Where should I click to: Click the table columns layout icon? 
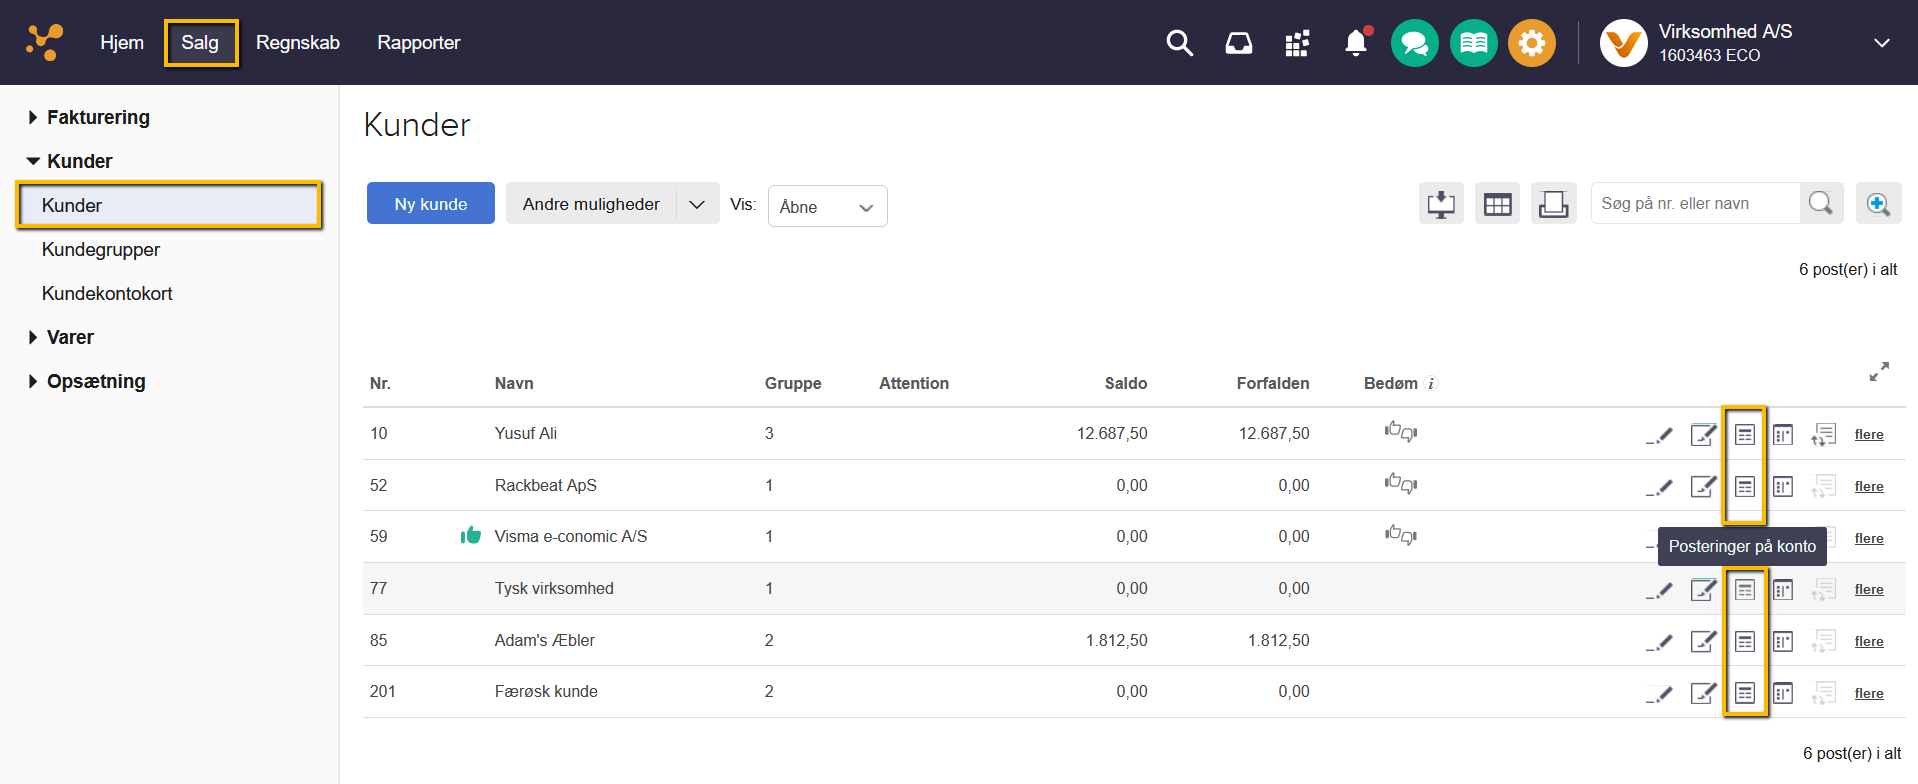click(x=1497, y=204)
